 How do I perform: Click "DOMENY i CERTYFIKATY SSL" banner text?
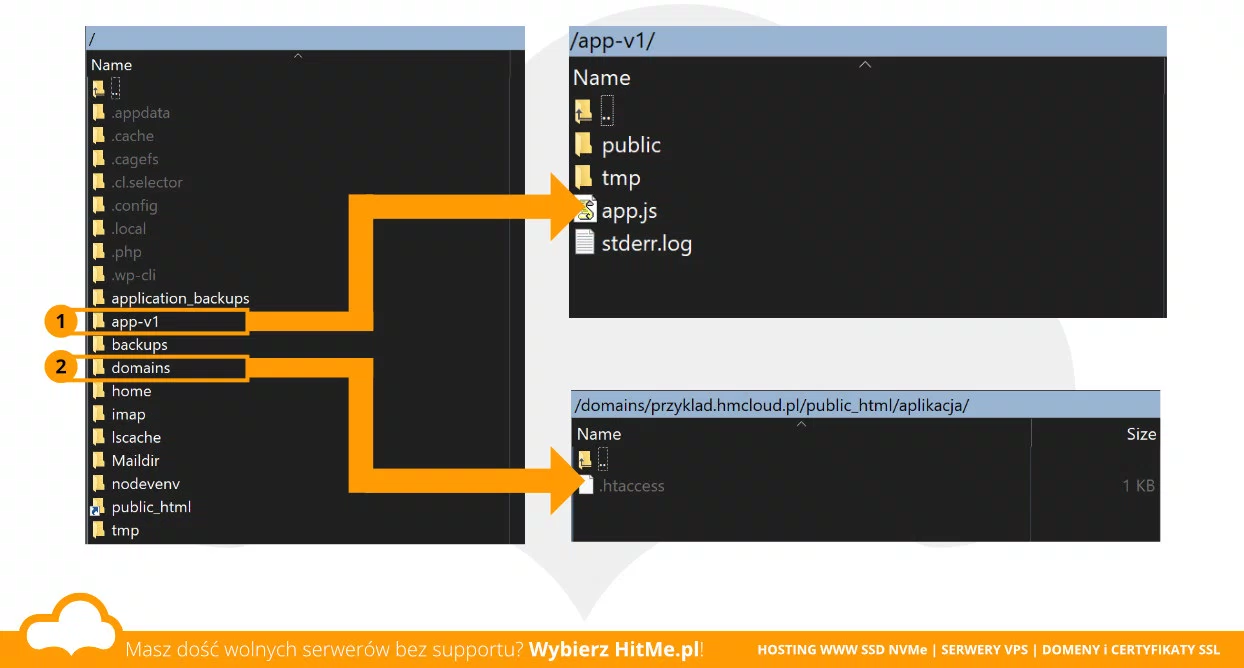coord(1131,650)
